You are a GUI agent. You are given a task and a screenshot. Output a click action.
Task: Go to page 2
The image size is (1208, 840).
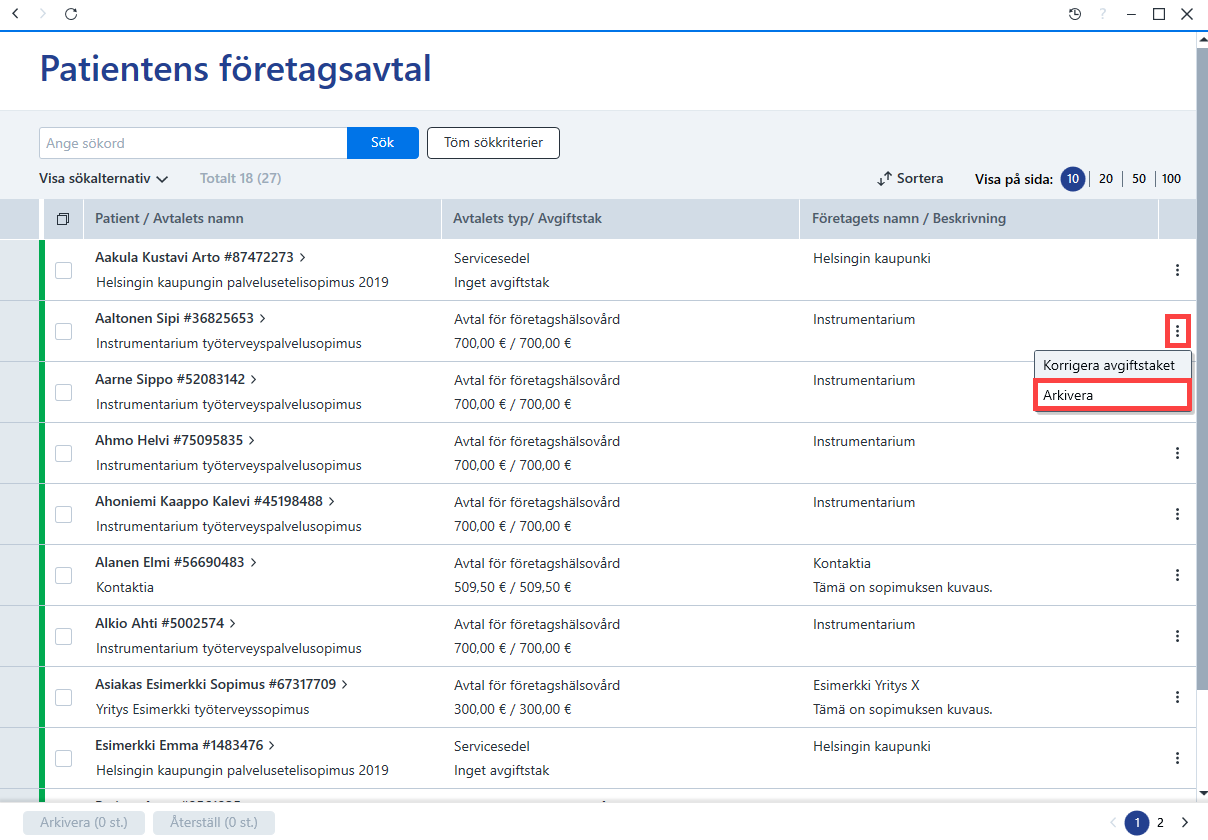point(1161,823)
